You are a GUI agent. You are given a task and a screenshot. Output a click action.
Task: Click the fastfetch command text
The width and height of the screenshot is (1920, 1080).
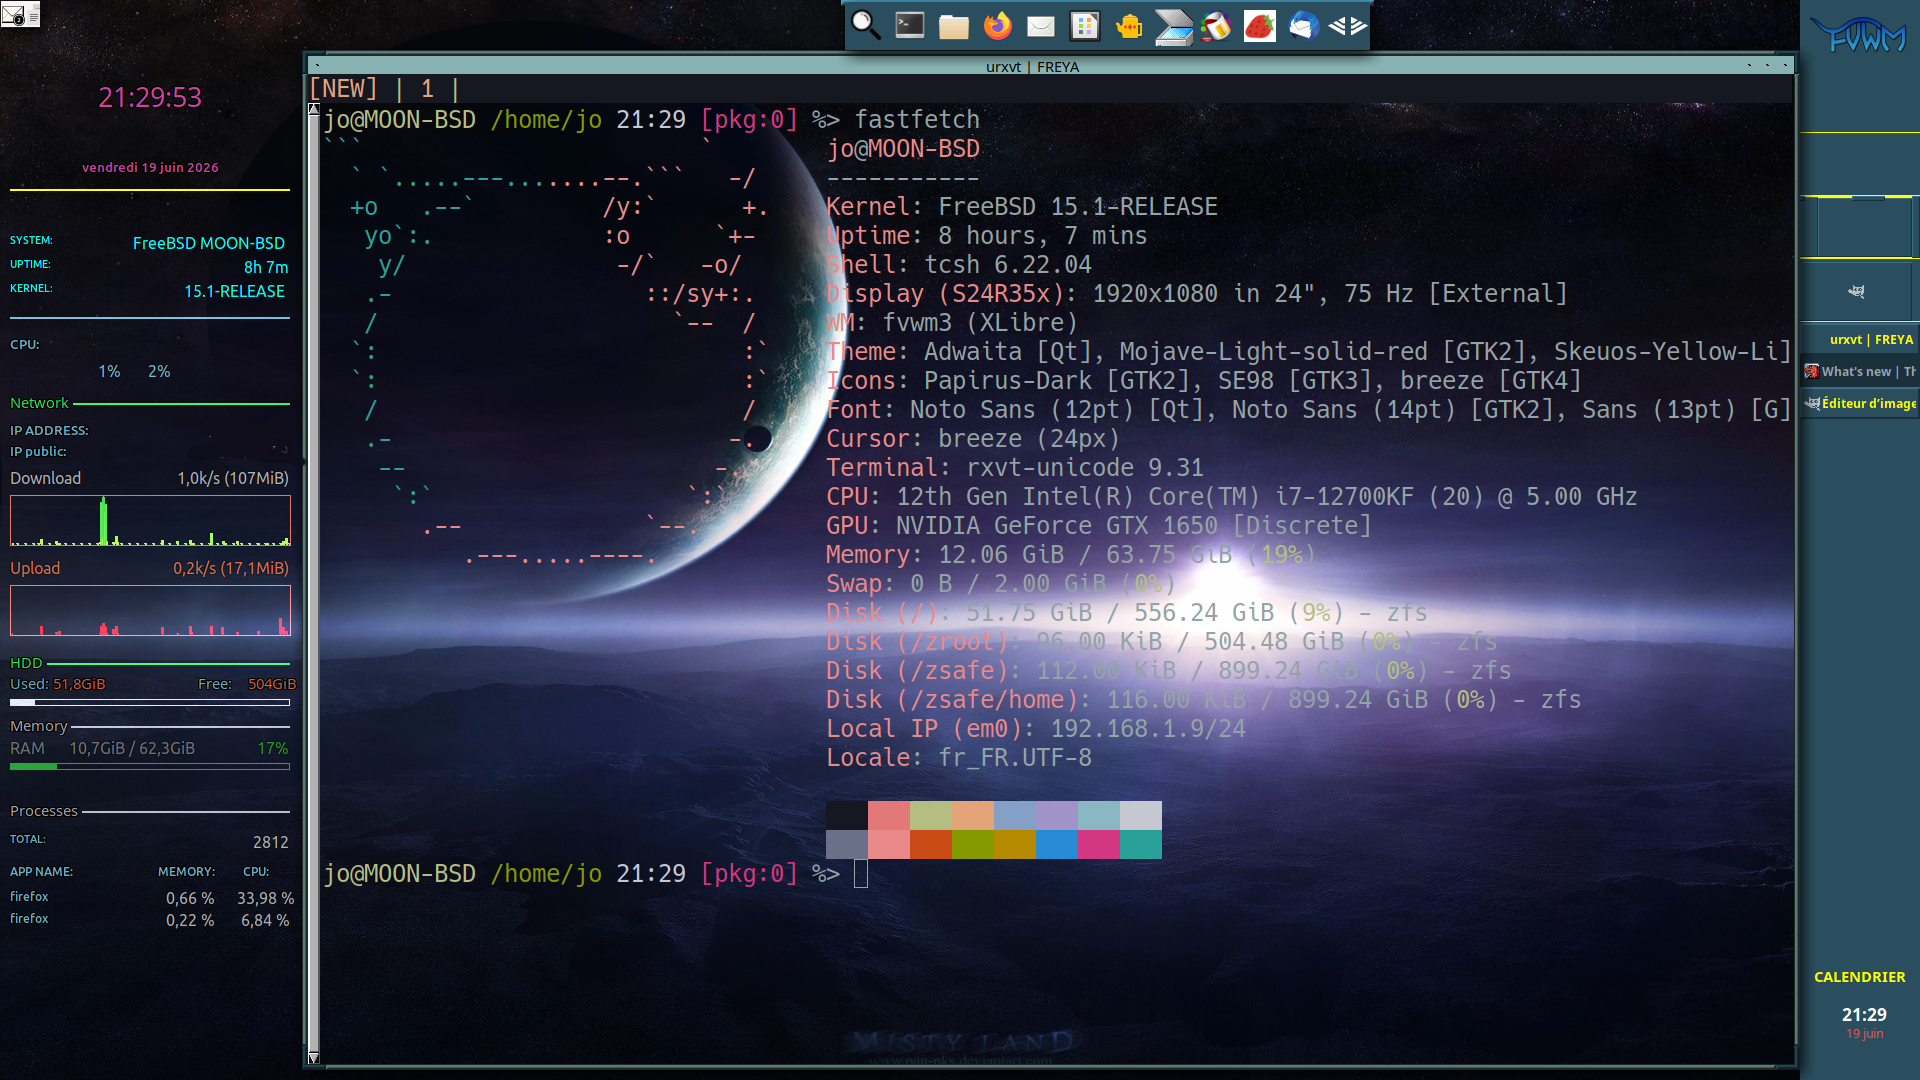coord(917,120)
